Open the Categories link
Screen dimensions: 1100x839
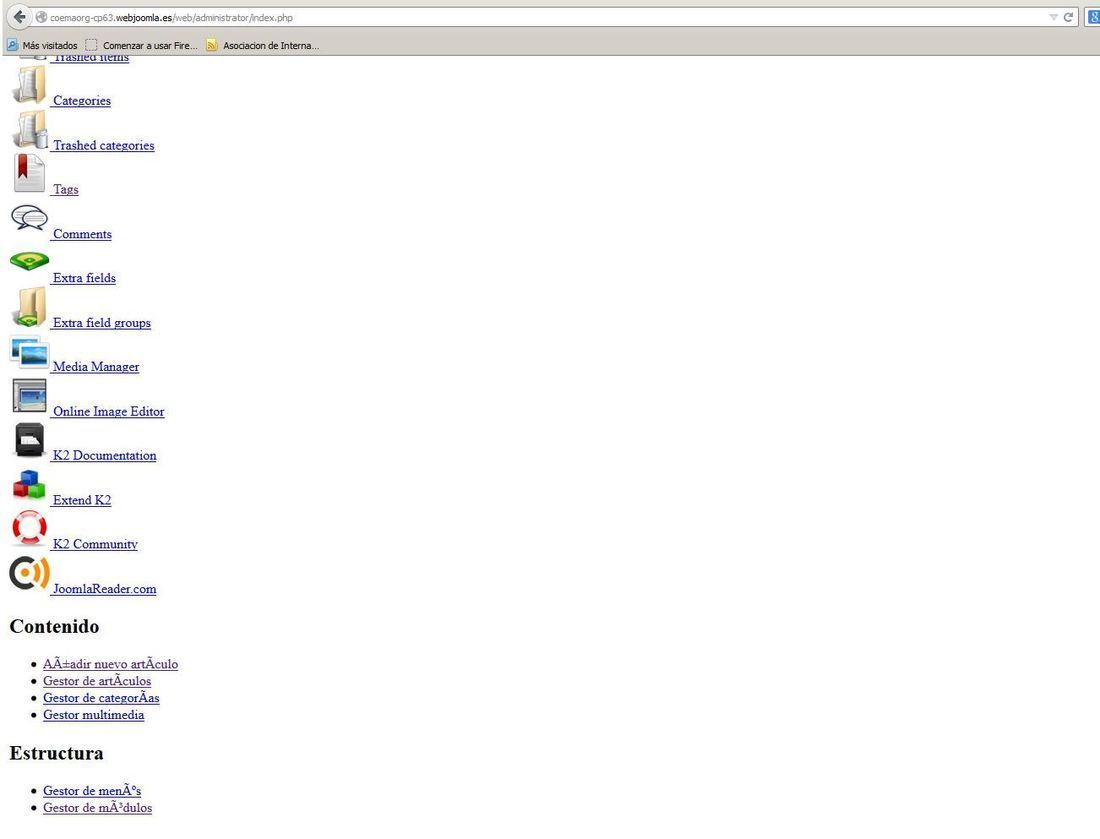point(82,101)
